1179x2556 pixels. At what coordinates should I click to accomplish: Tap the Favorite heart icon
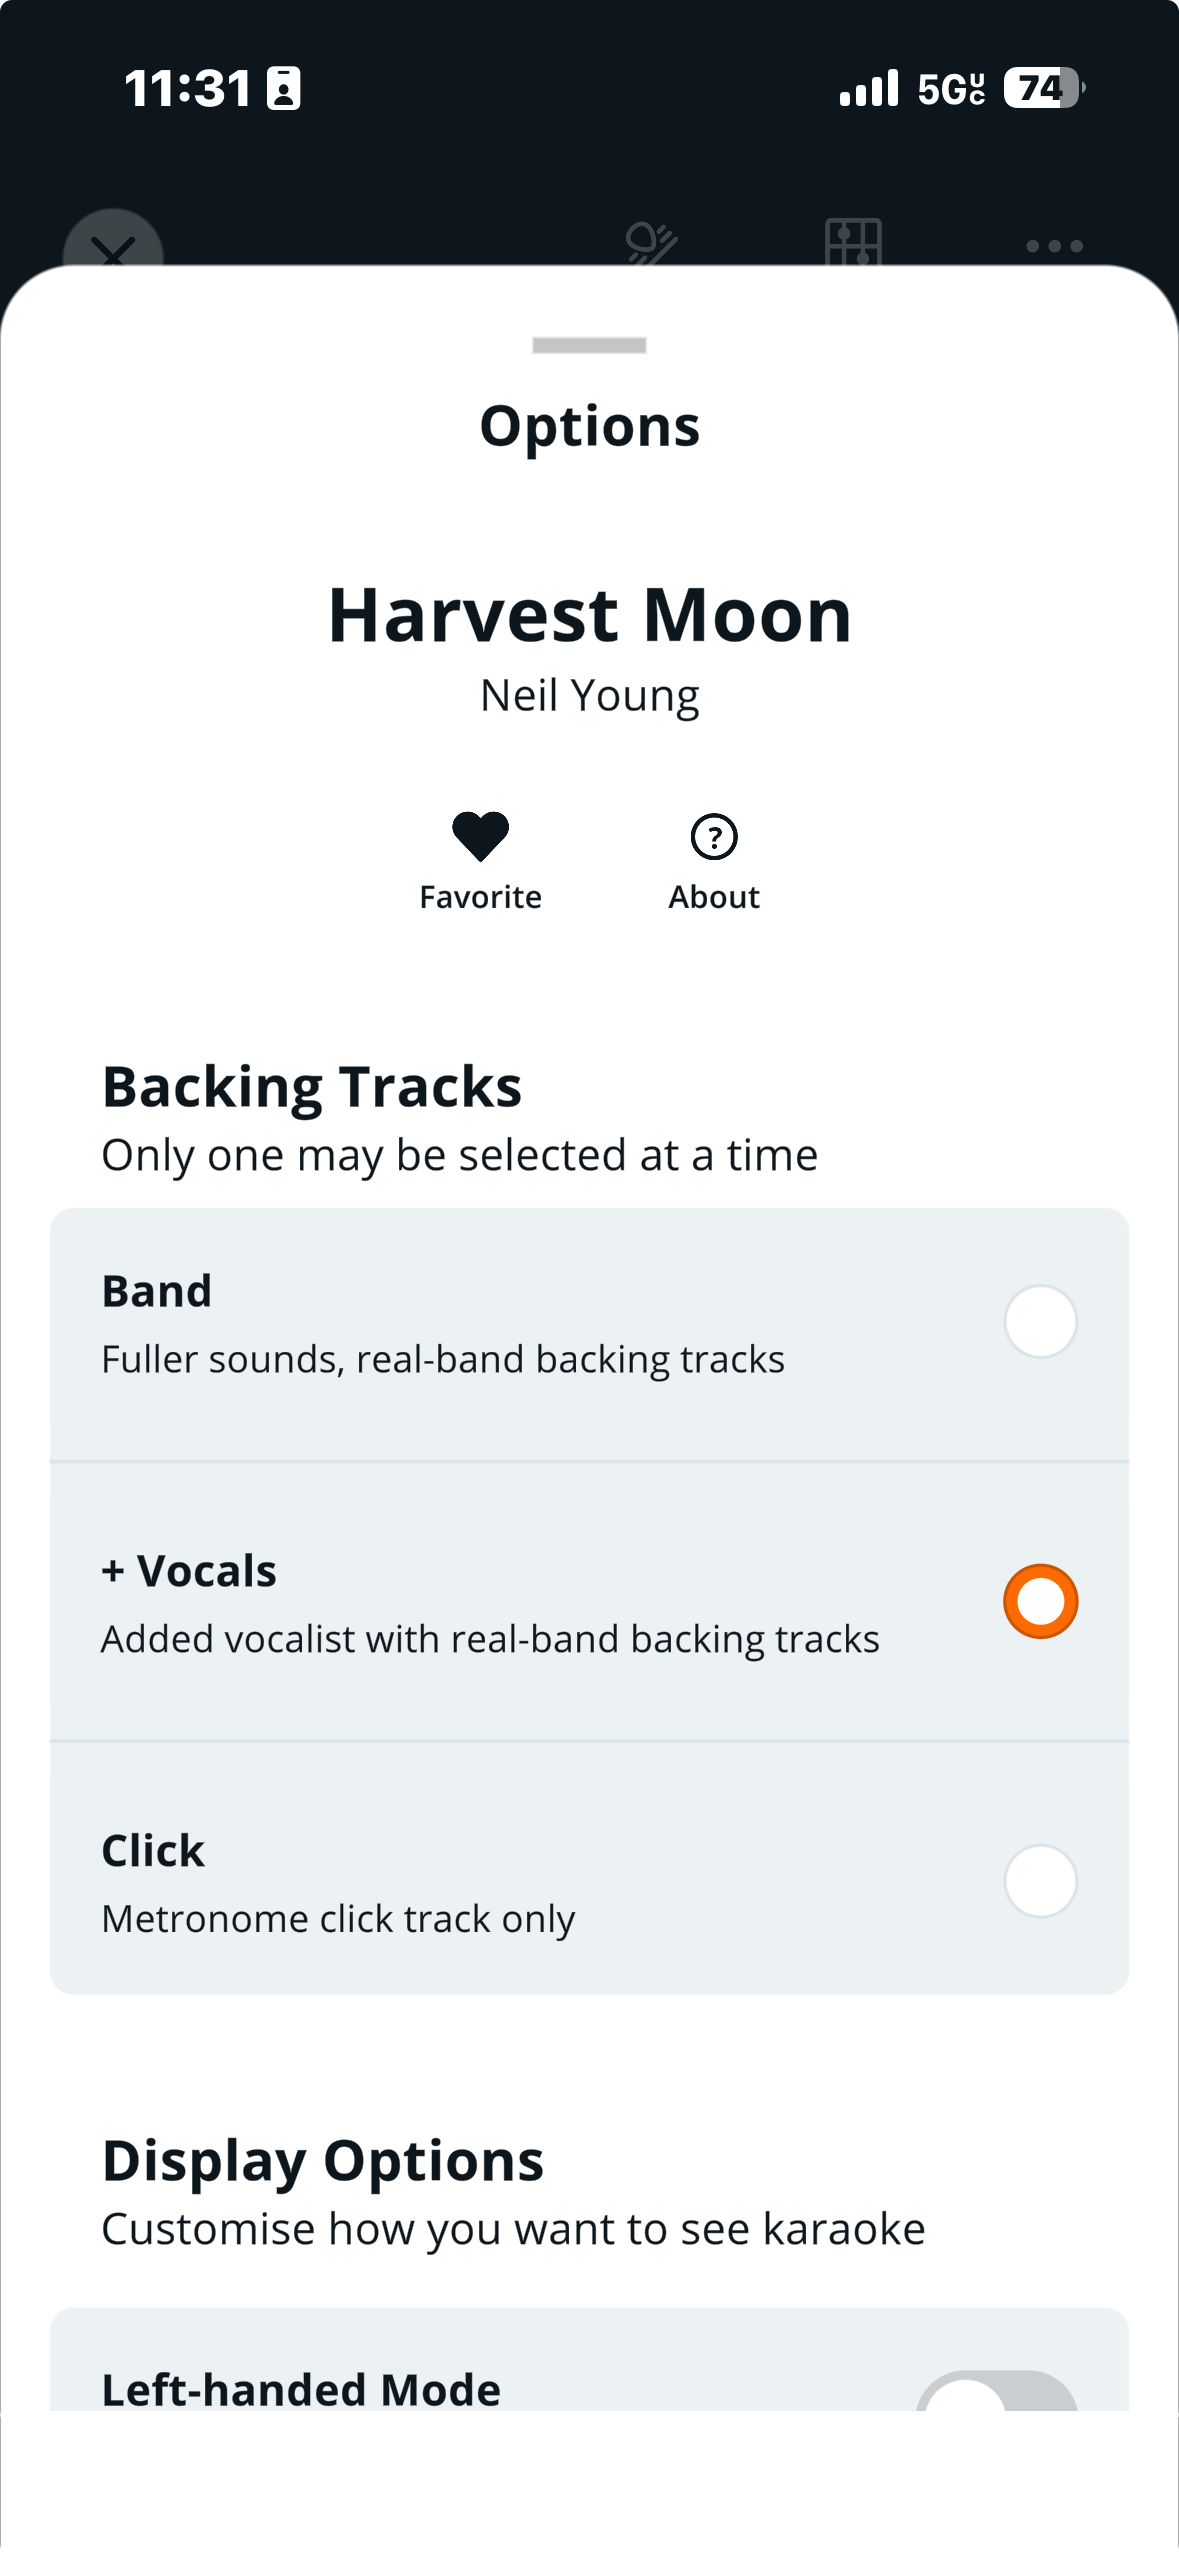[x=480, y=836]
